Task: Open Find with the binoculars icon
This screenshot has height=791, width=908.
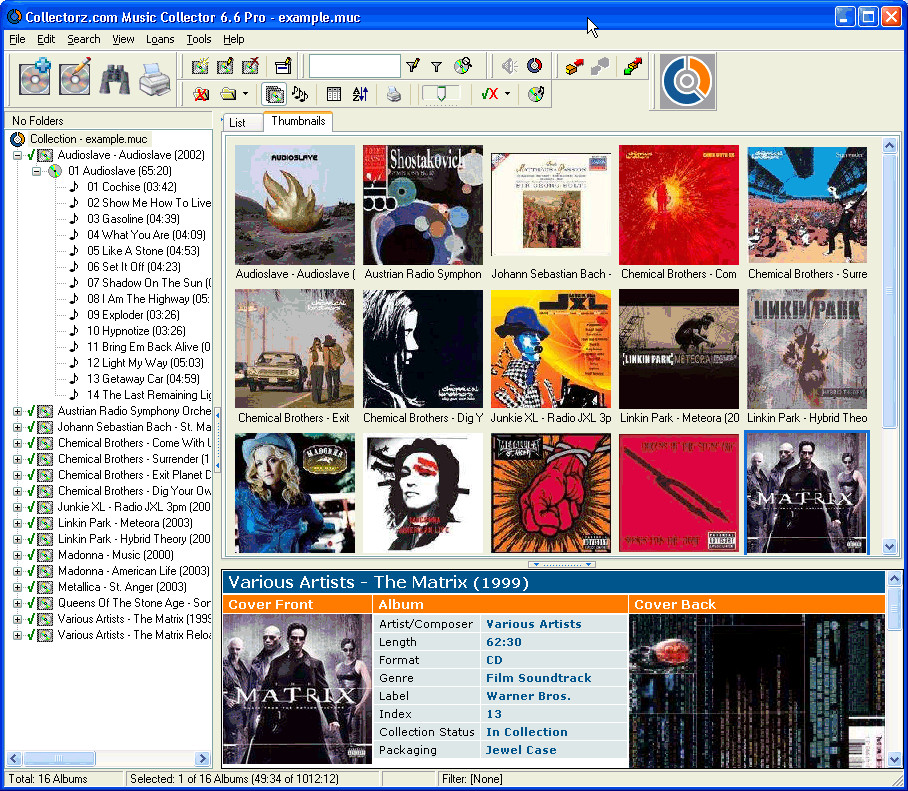Action: 115,78
